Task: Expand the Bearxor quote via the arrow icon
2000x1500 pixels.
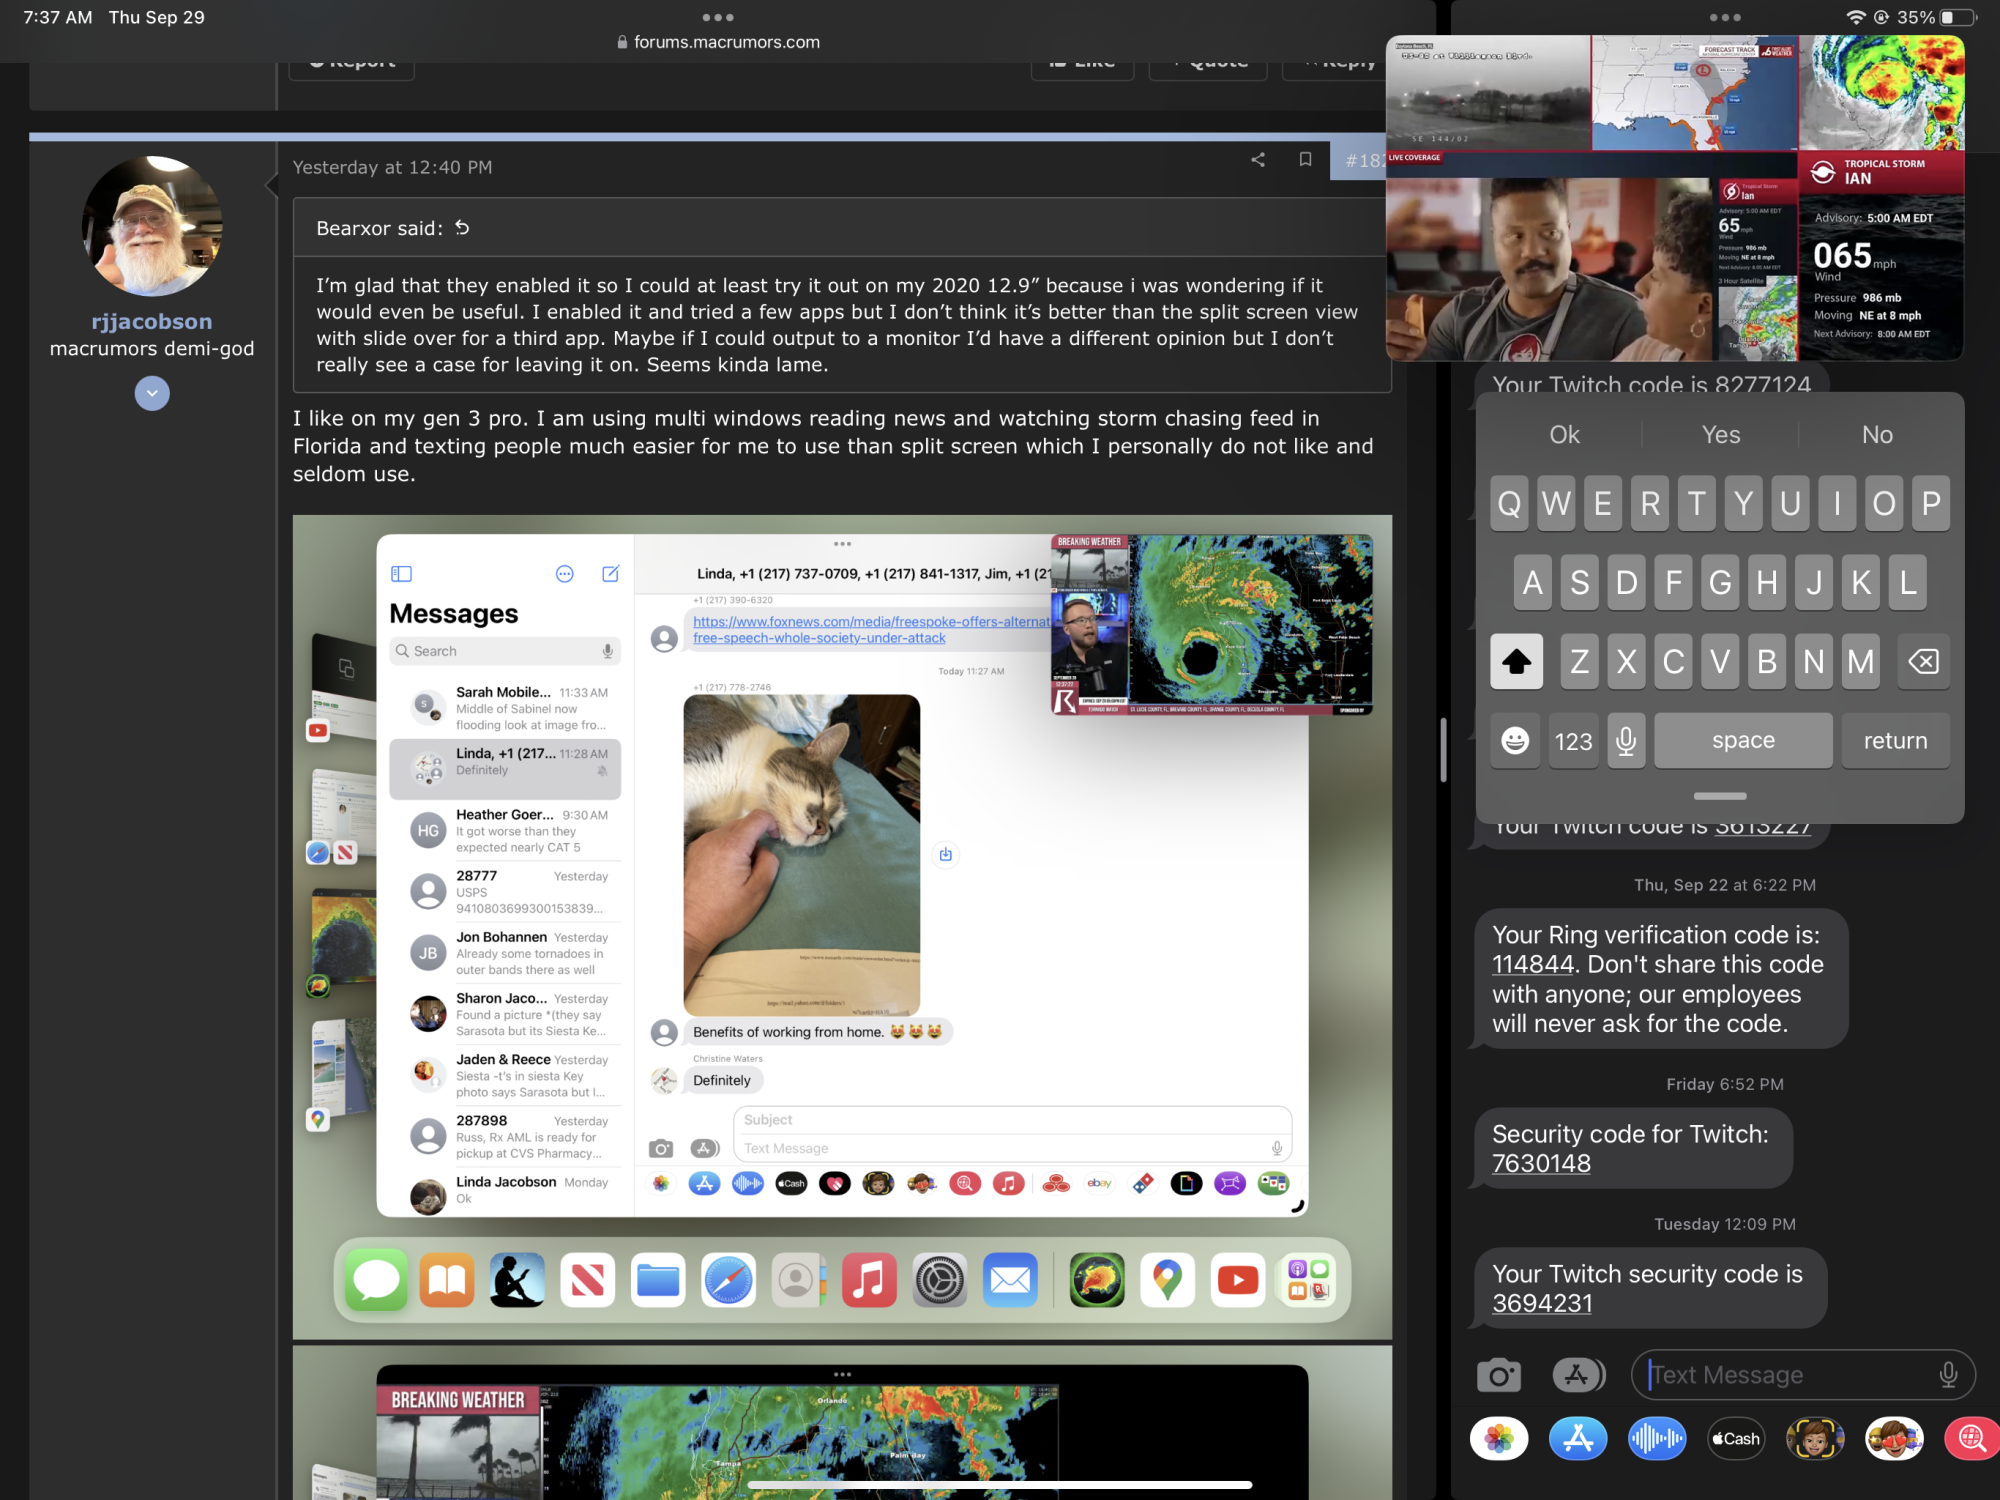Action: pyautogui.click(x=462, y=228)
